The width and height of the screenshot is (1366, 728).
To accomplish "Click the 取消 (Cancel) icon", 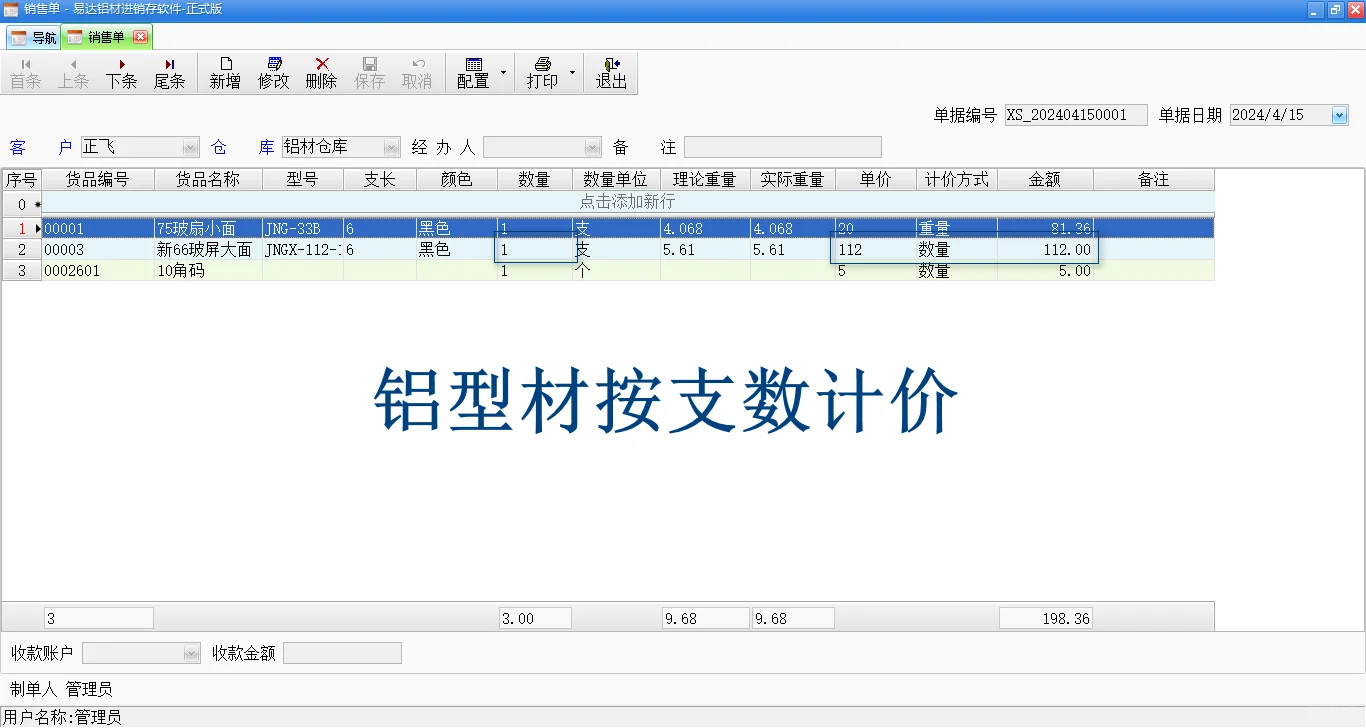I will tap(417, 71).
